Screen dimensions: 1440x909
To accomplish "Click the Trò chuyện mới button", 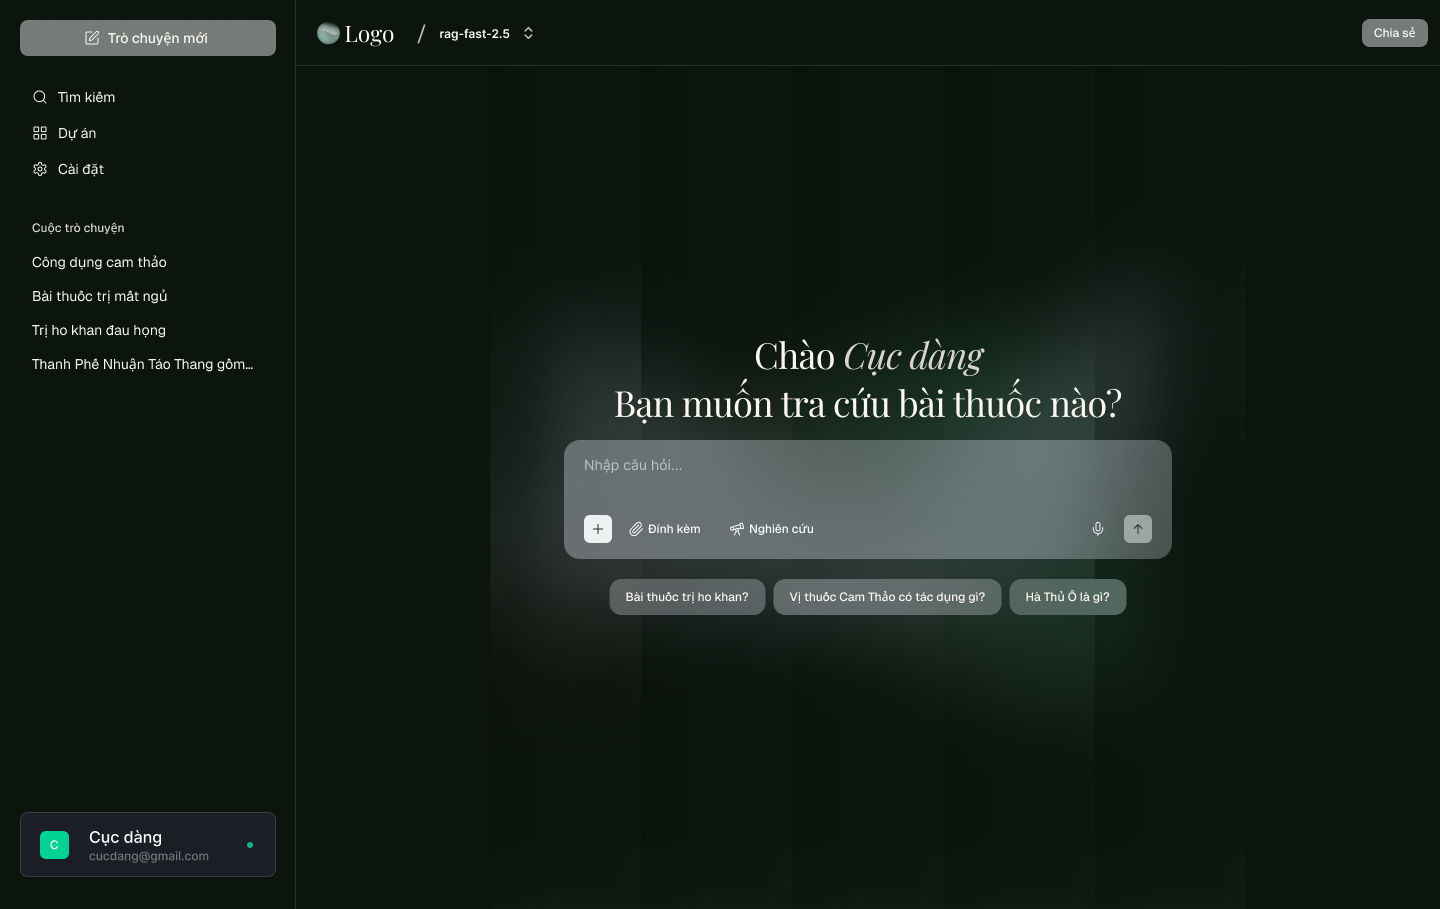I will [x=148, y=38].
